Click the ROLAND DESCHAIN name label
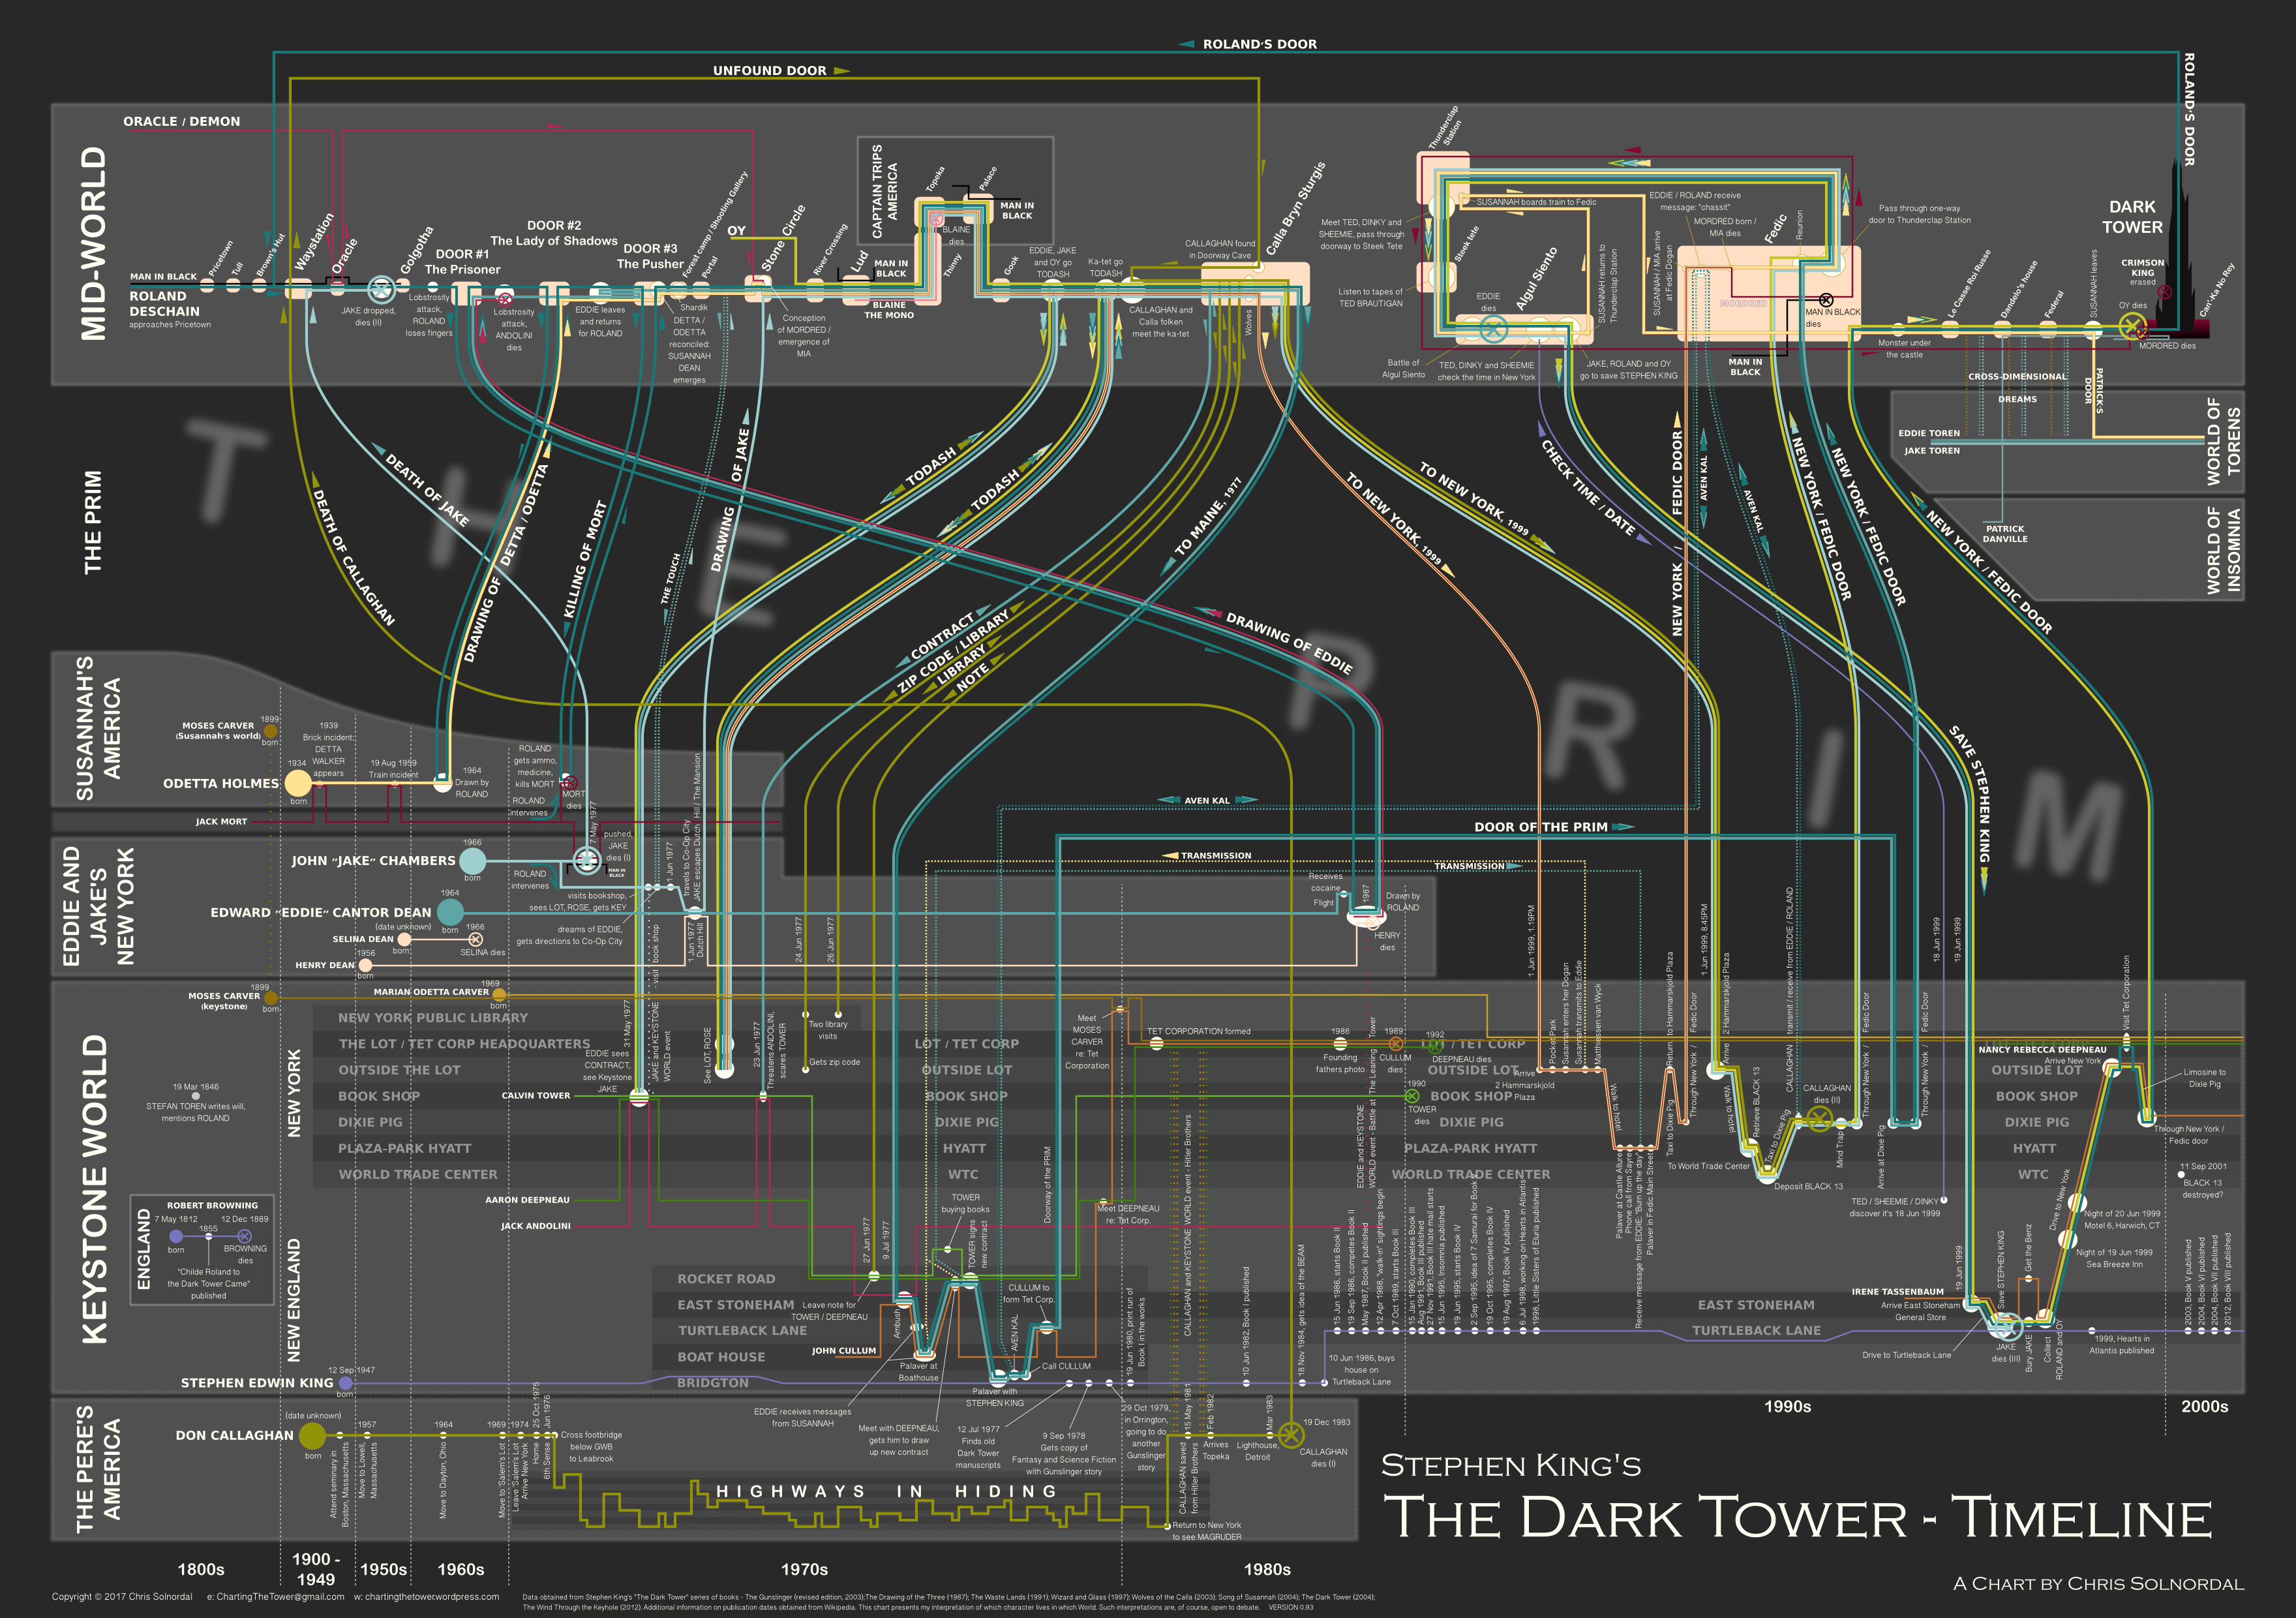 pos(165,303)
